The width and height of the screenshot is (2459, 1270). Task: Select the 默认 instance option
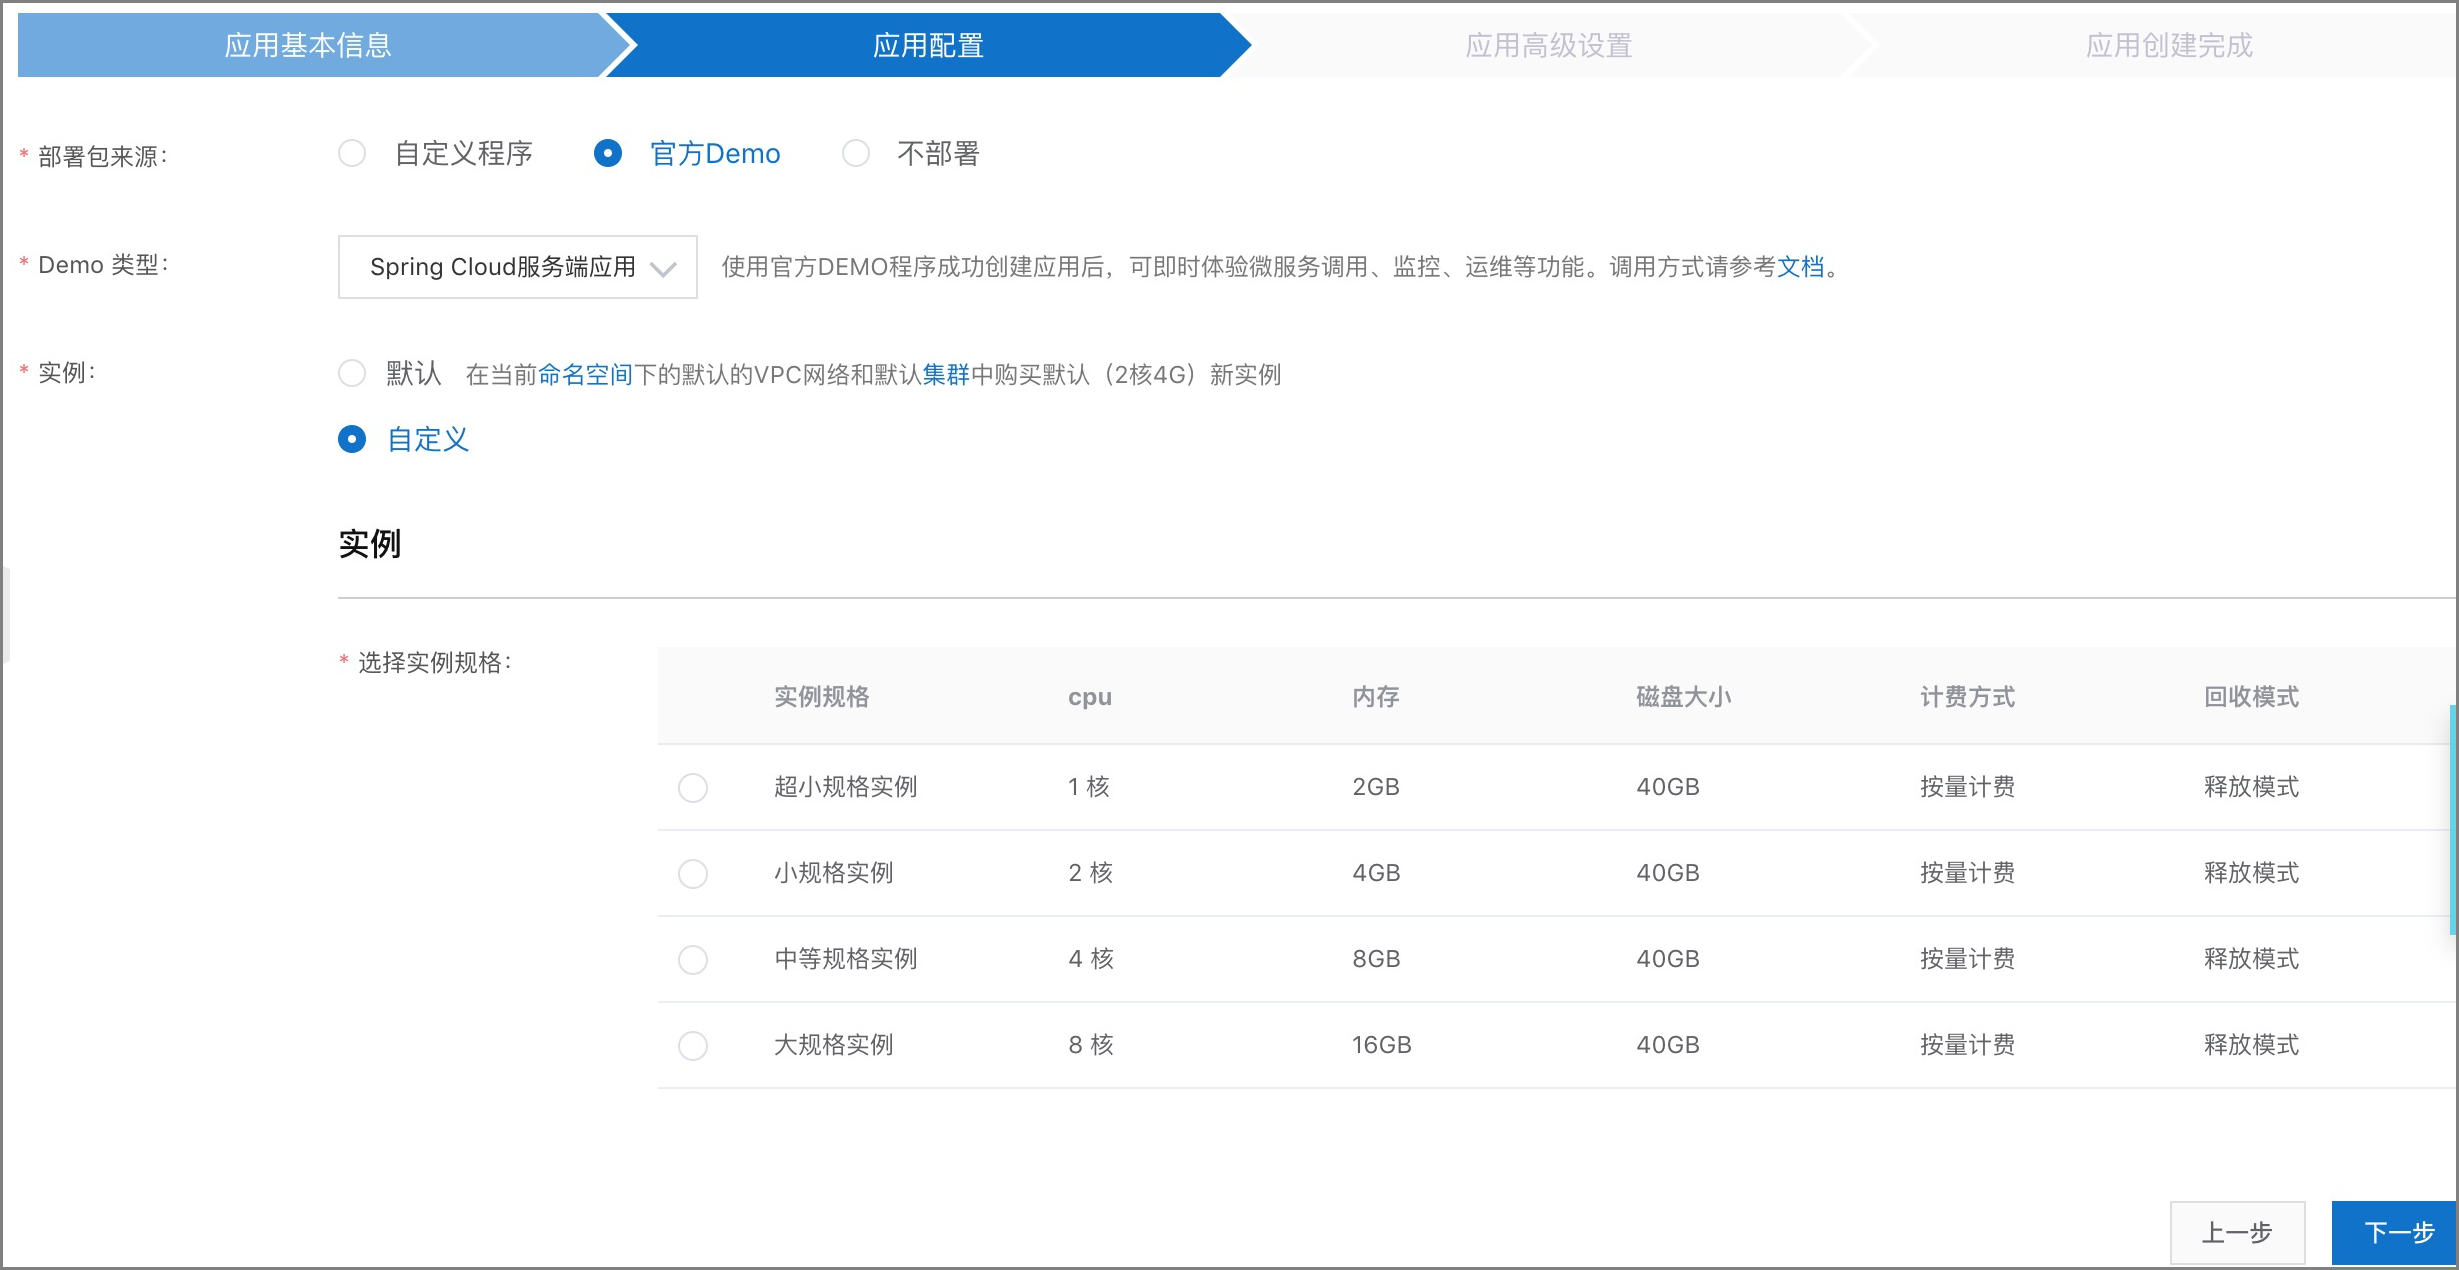coord(352,374)
